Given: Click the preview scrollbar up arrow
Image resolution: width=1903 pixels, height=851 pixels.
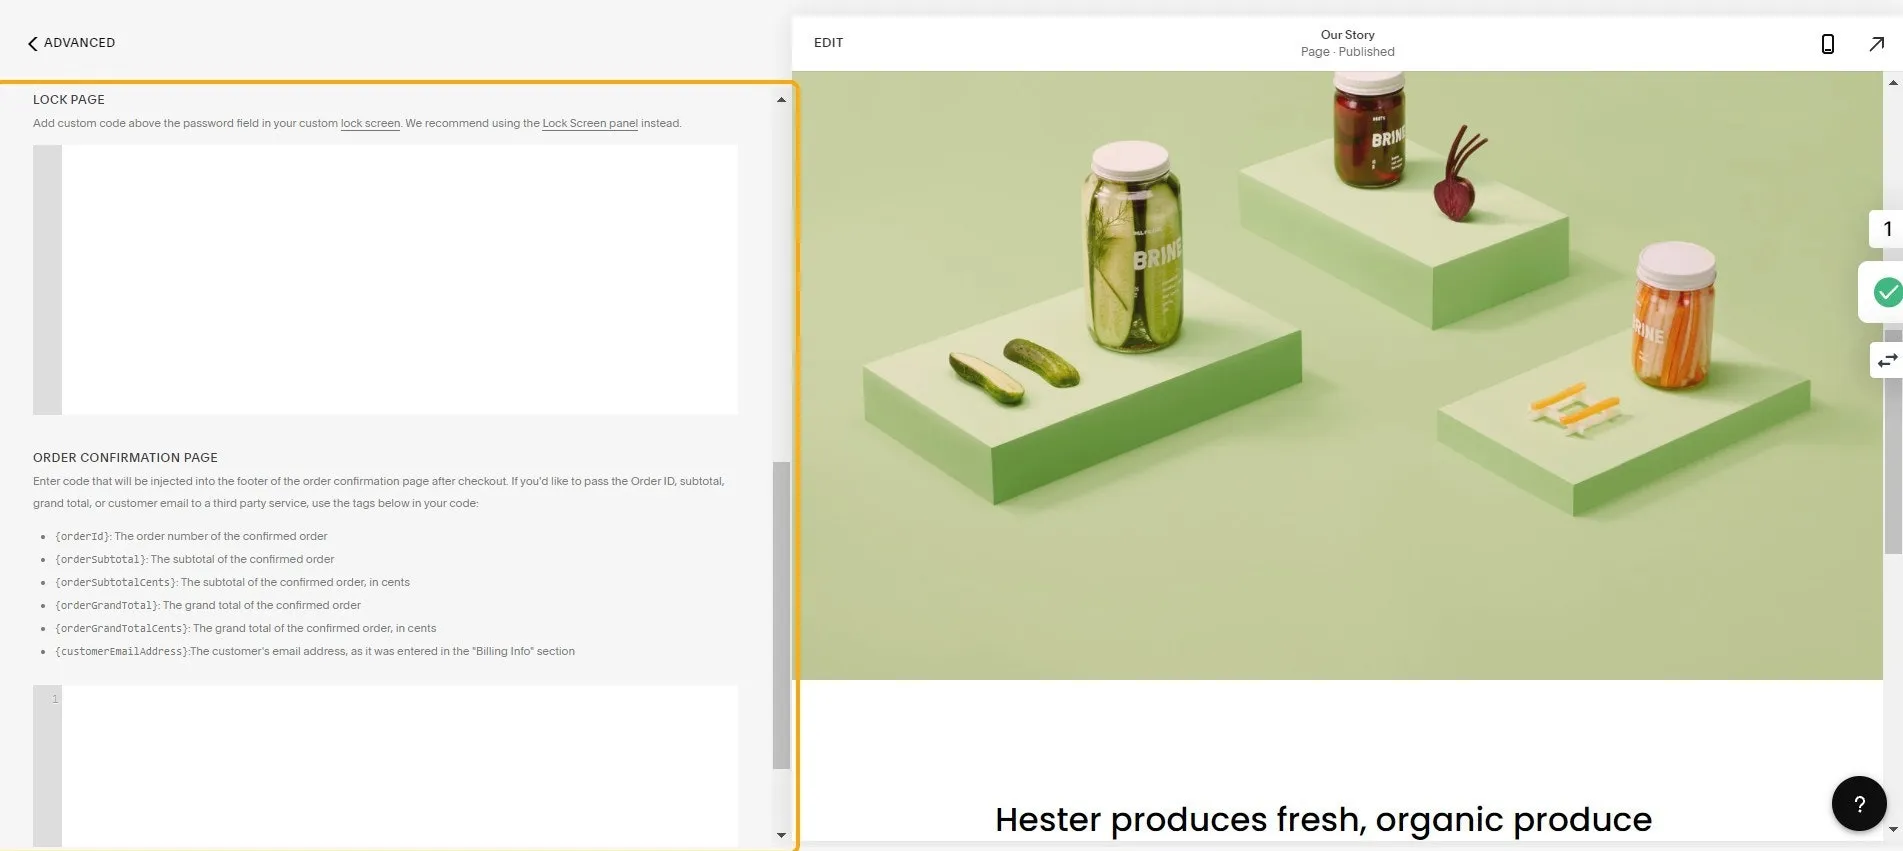Looking at the screenshot, I should pos(1893,82).
